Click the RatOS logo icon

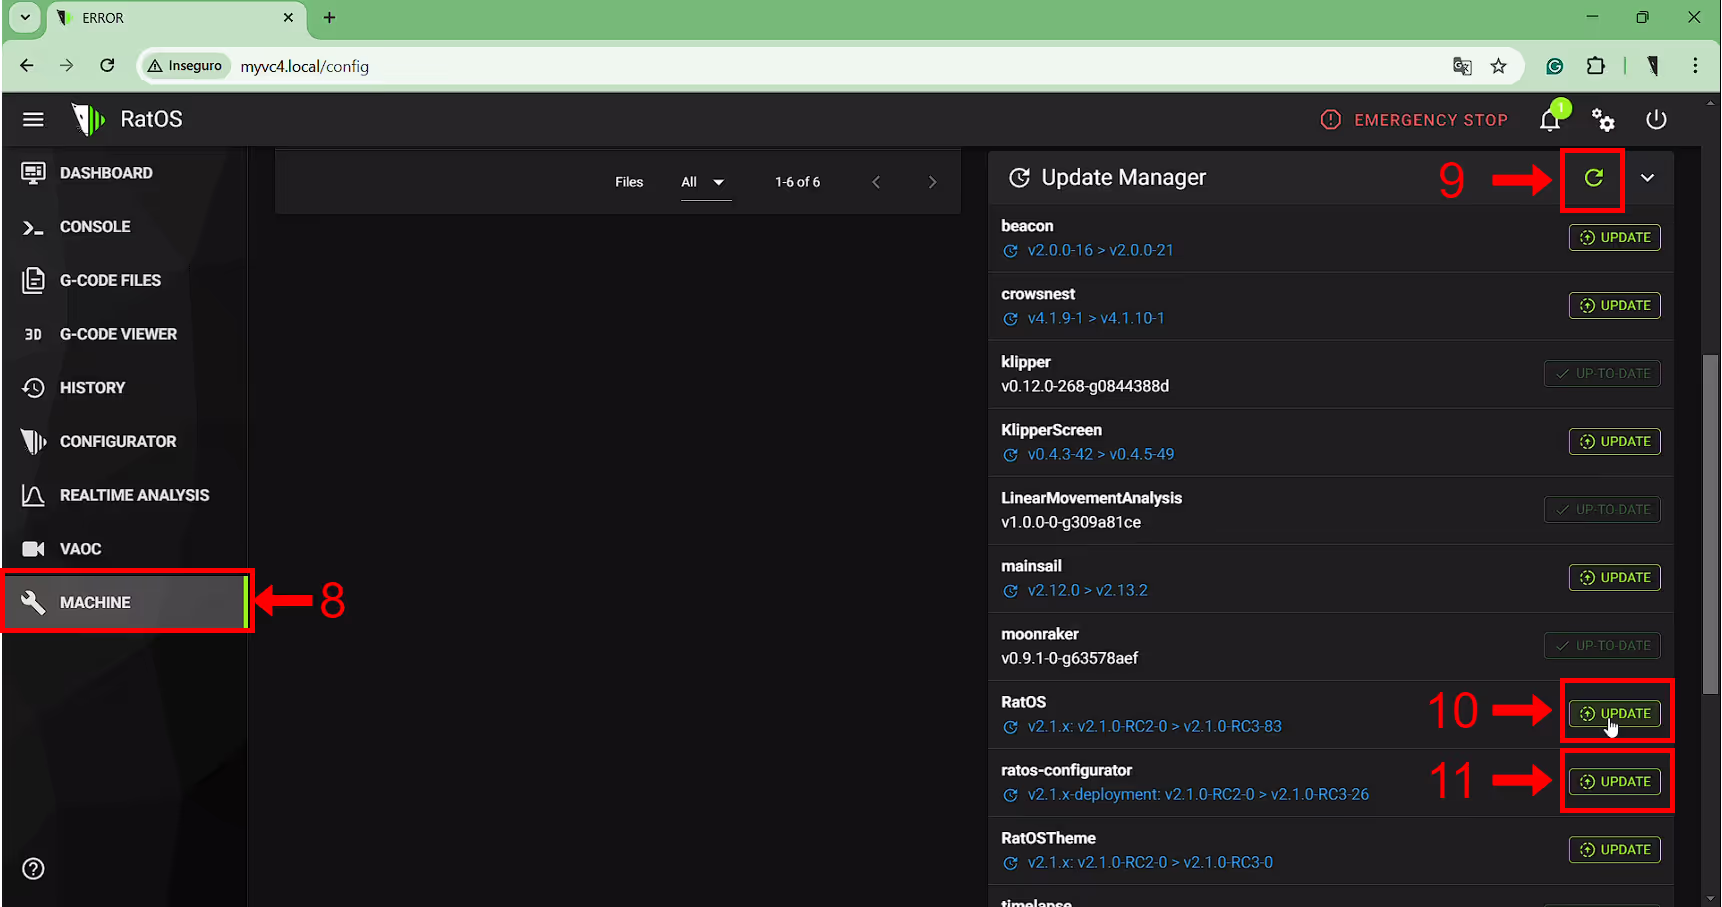88,119
